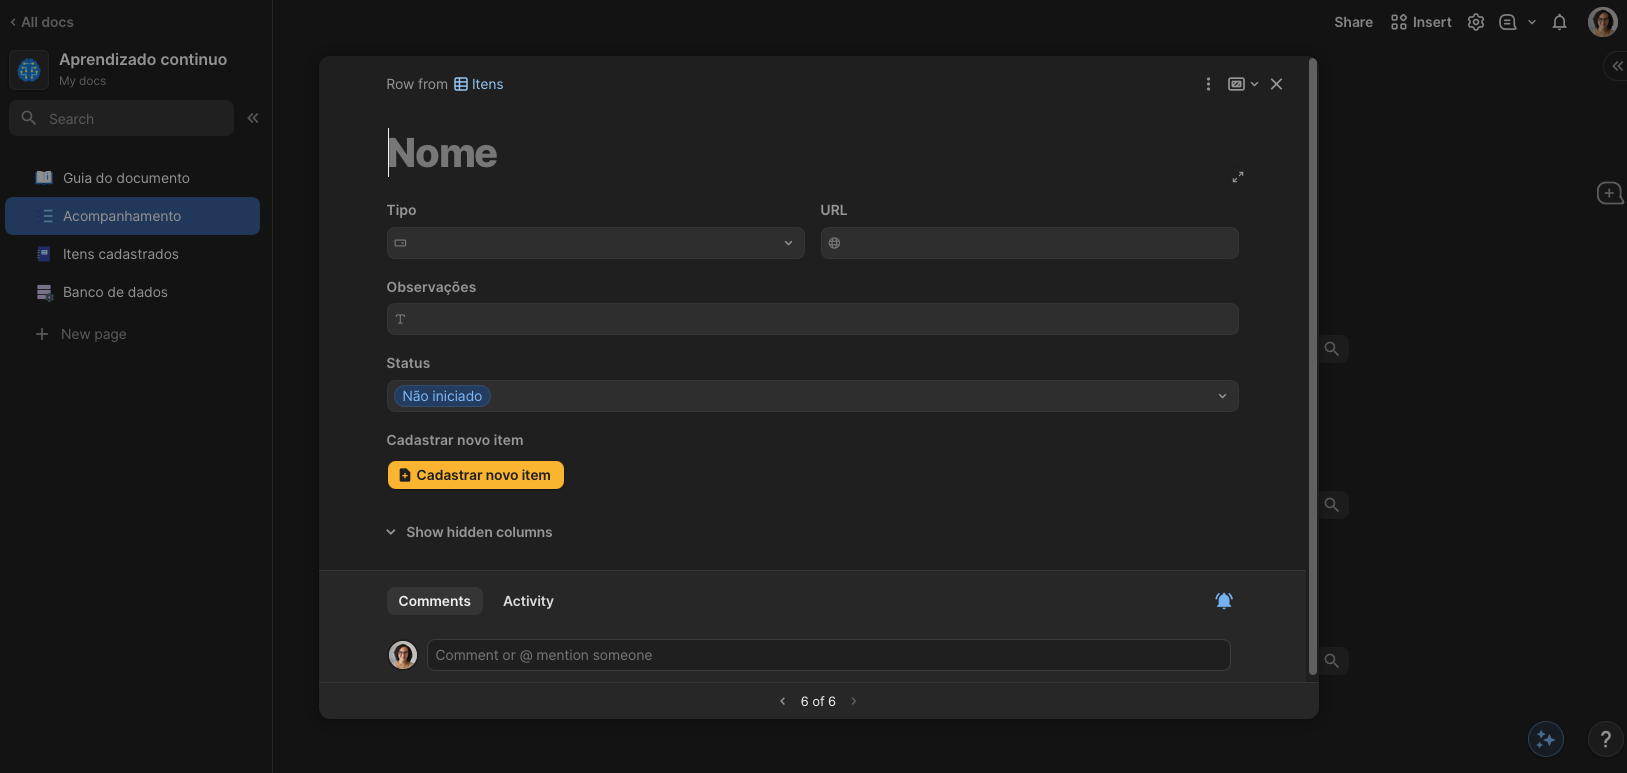
Task: Open the Status dropdown with Não iniciado
Action: [812, 396]
